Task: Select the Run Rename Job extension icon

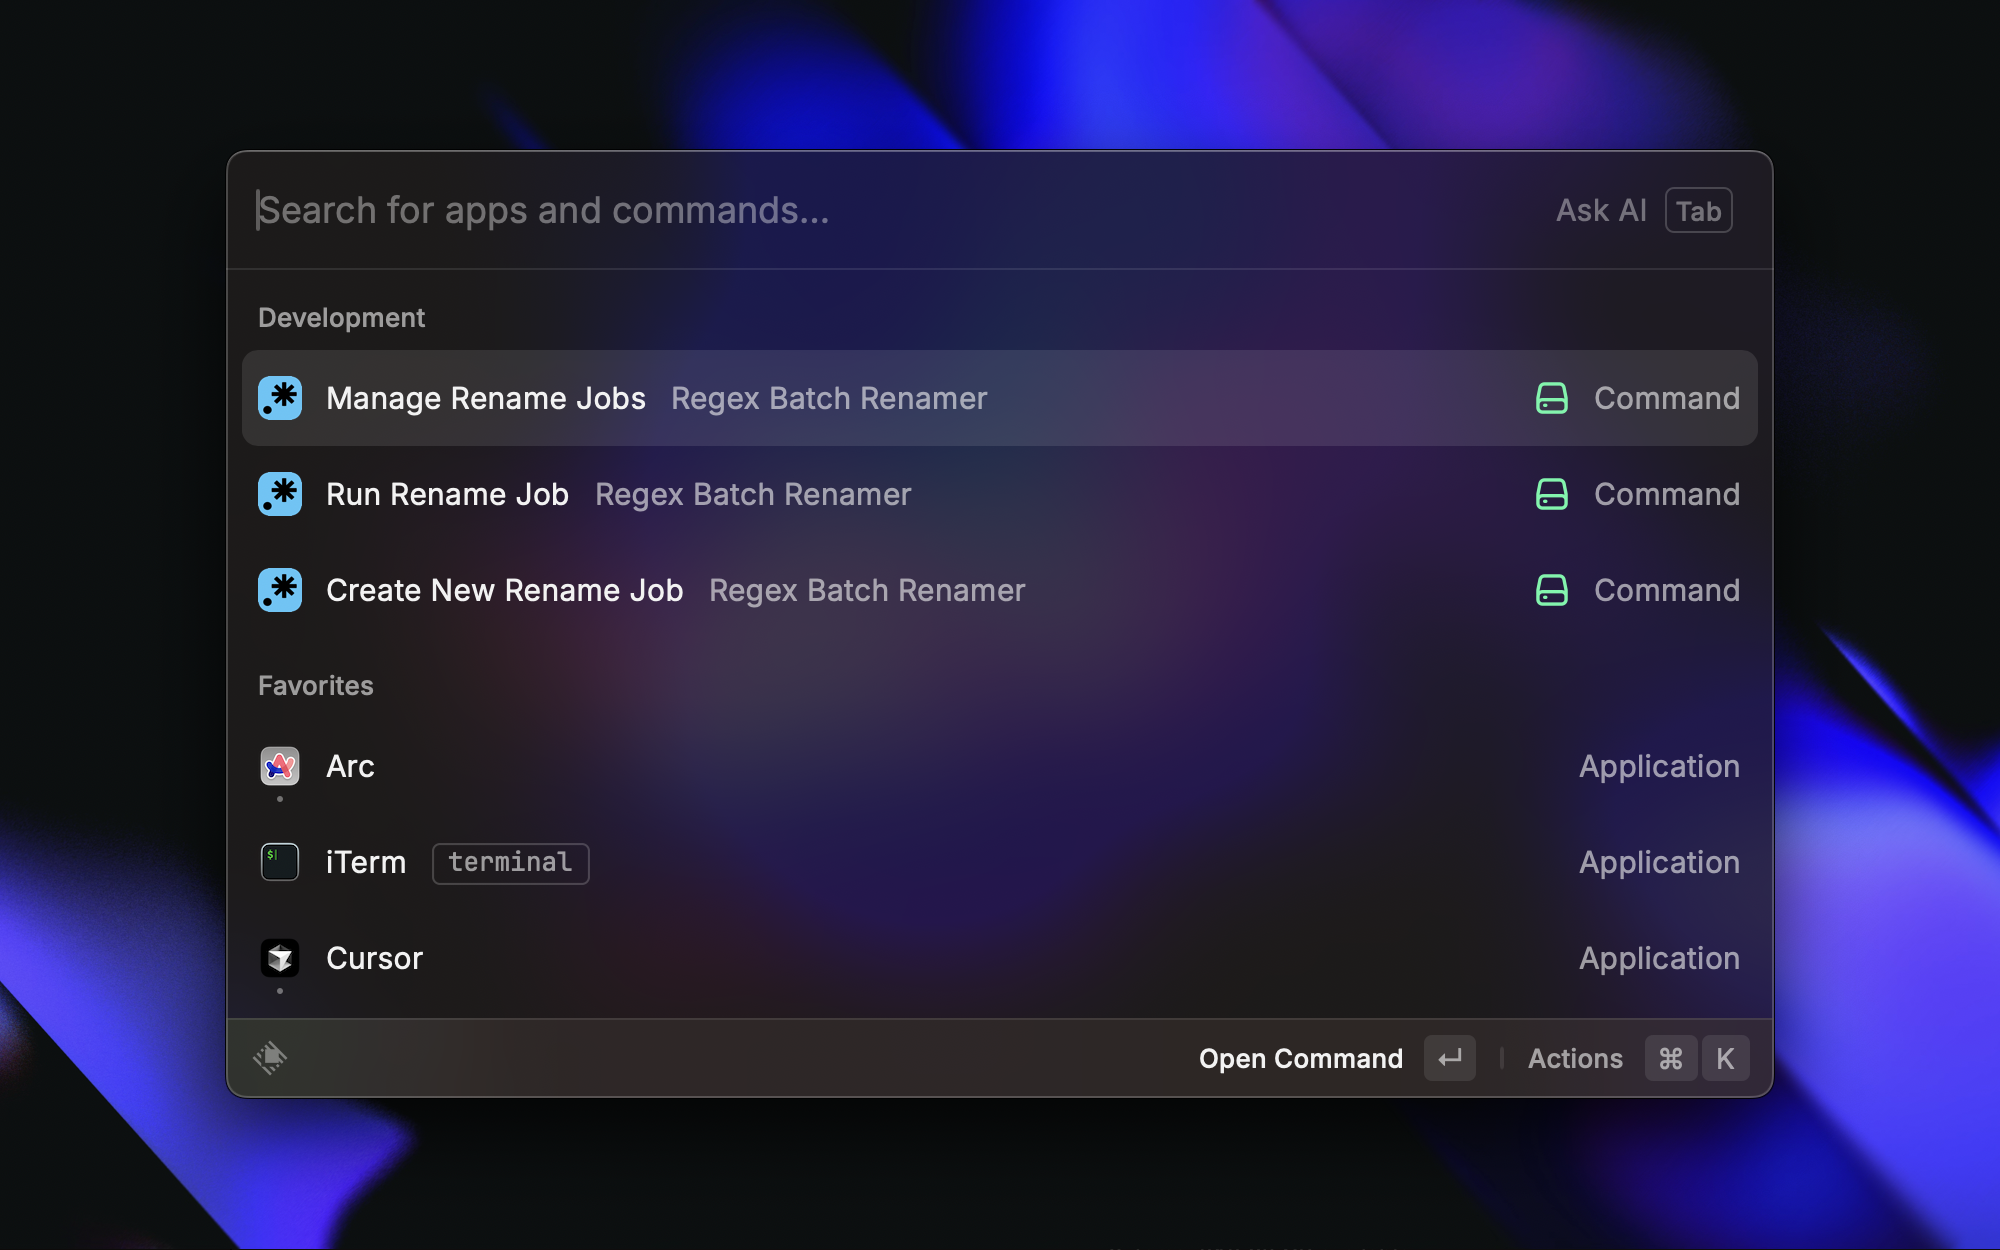Action: pyautogui.click(x=280, y=493)
